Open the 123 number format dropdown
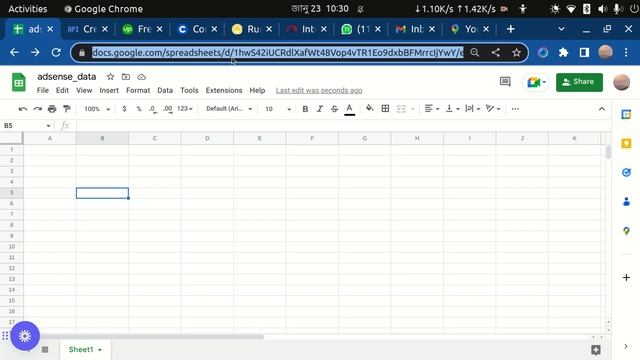The image size is (640, 360). [x=184, y=109]
